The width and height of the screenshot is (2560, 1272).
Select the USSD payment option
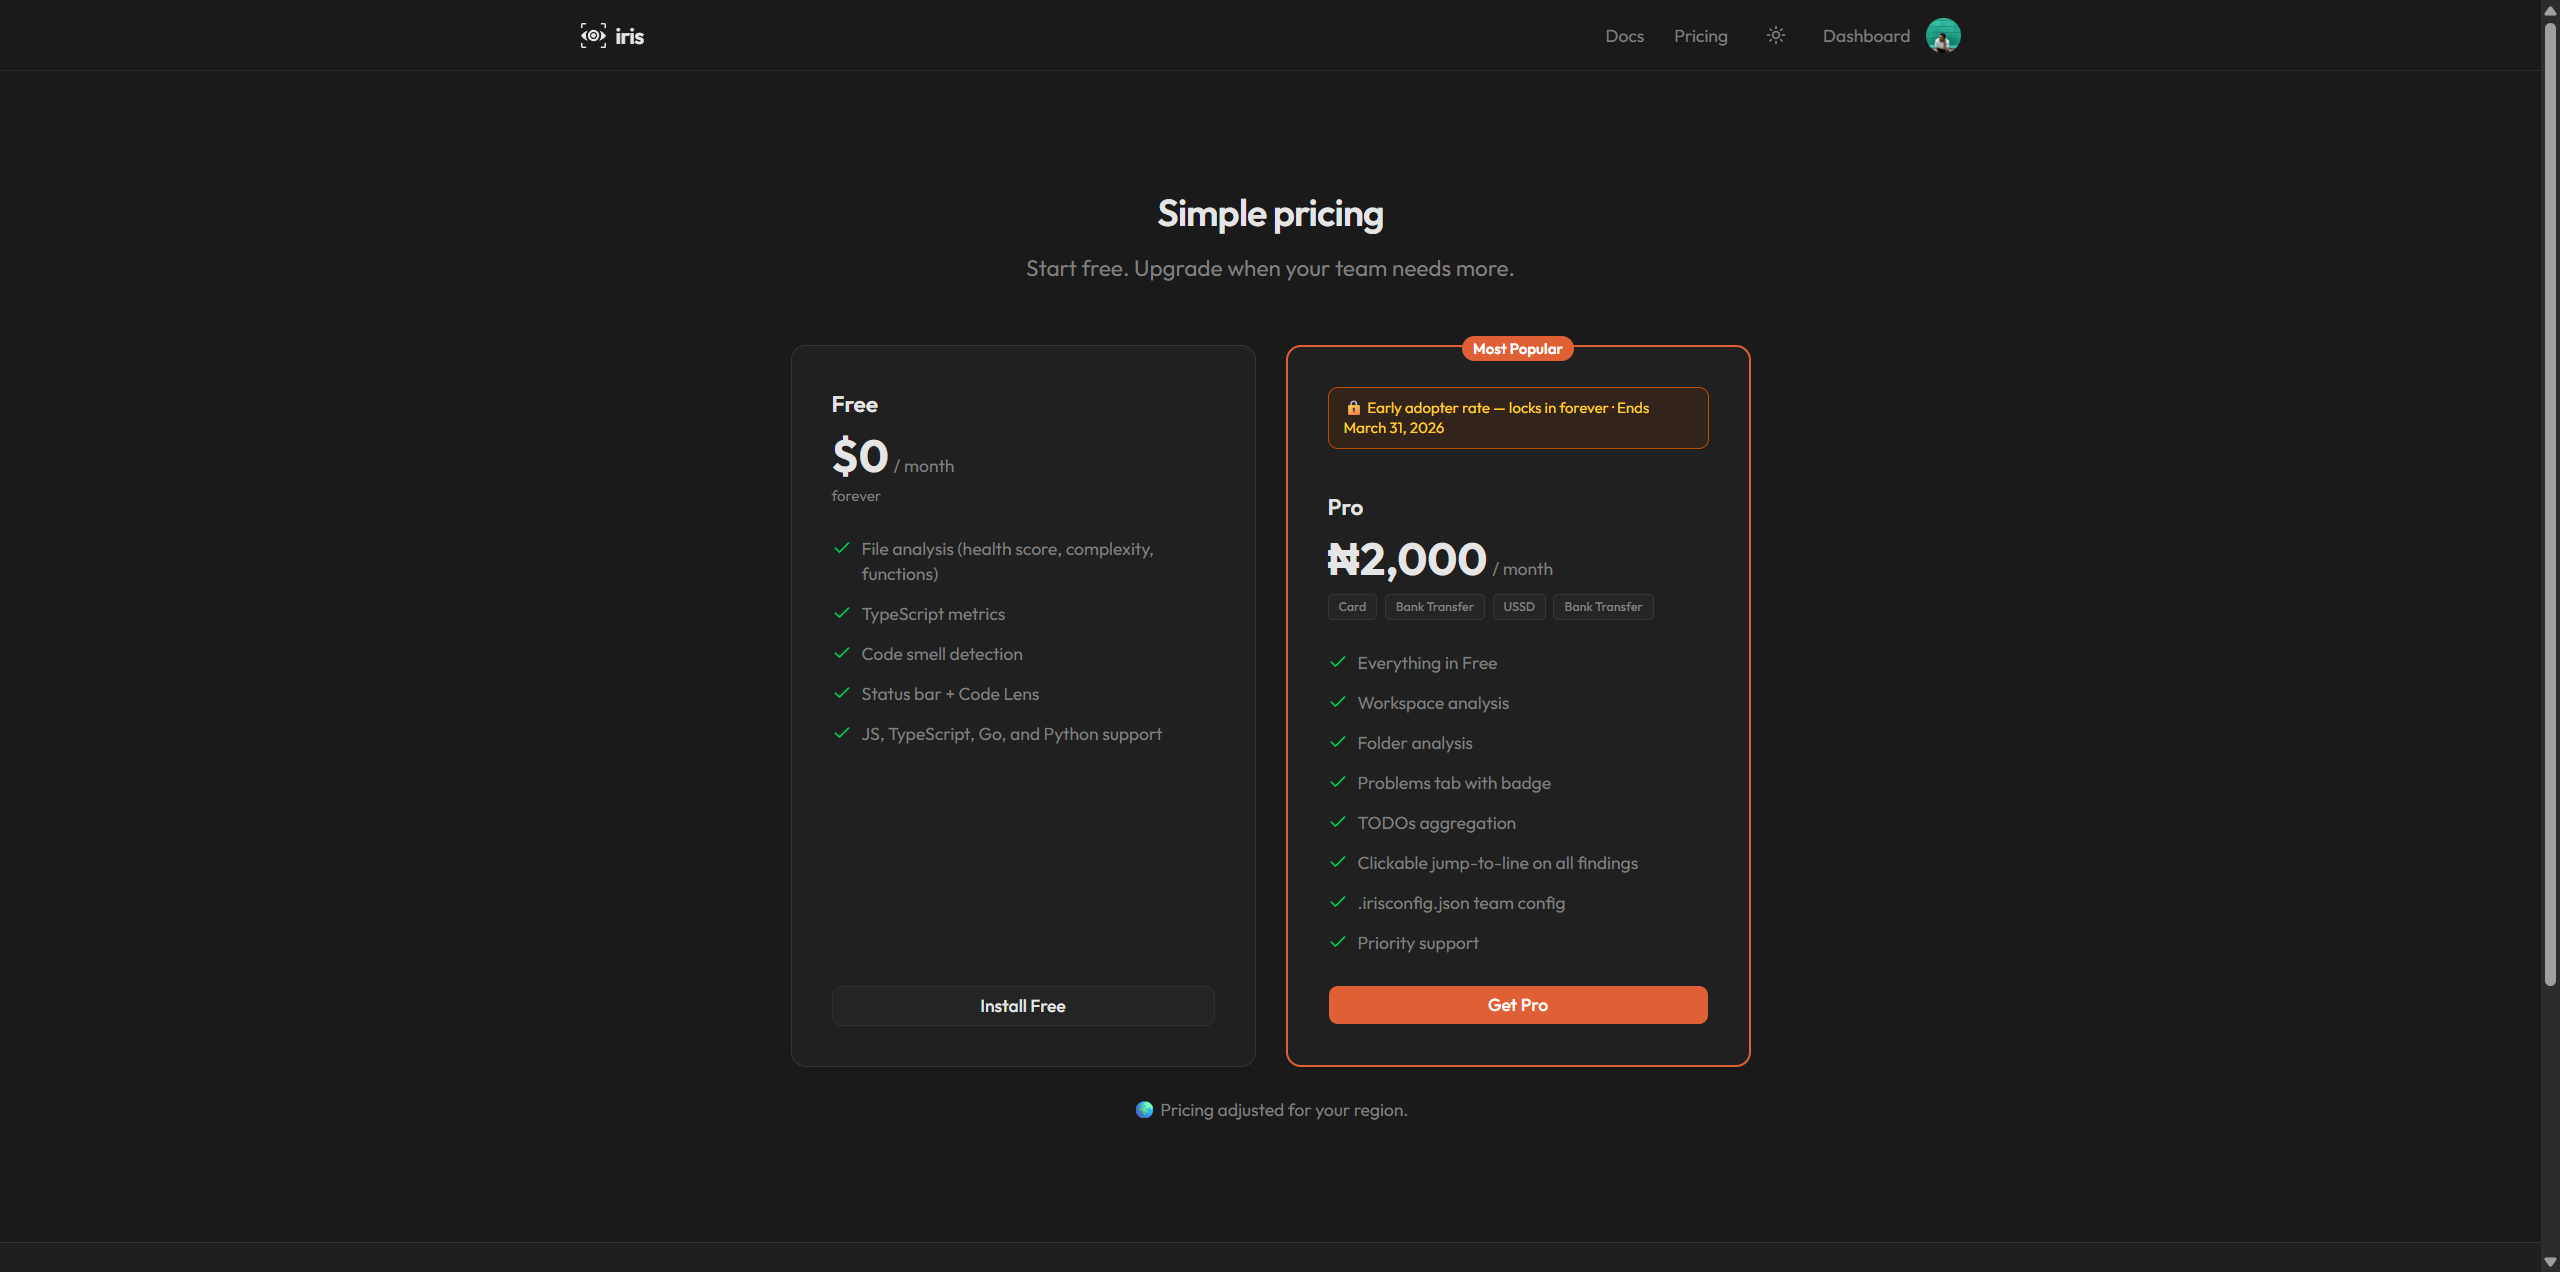point(1518,606)
